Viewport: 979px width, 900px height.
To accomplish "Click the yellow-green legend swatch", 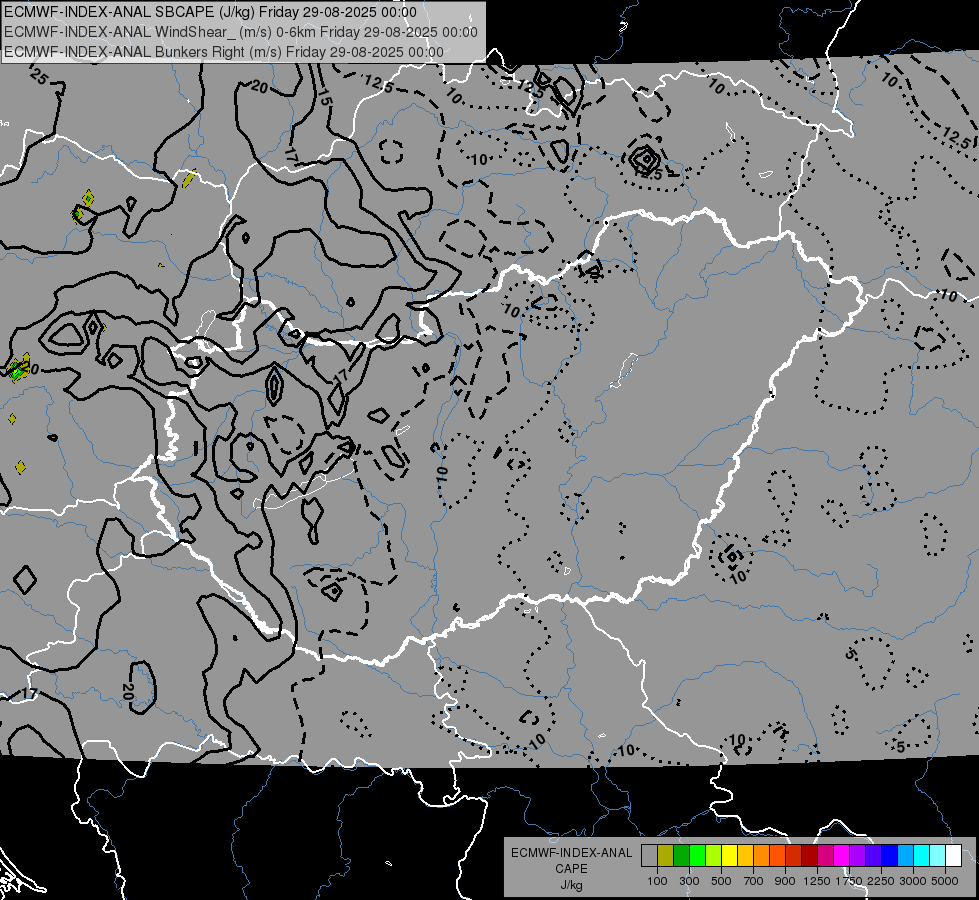I will 713,855.
